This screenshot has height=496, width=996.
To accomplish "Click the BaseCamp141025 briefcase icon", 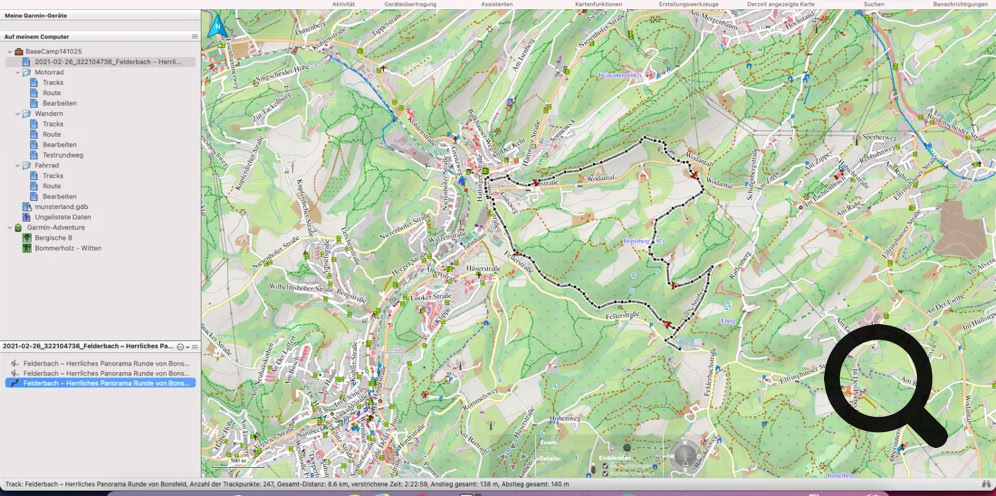I will click(x=18, y=51).
